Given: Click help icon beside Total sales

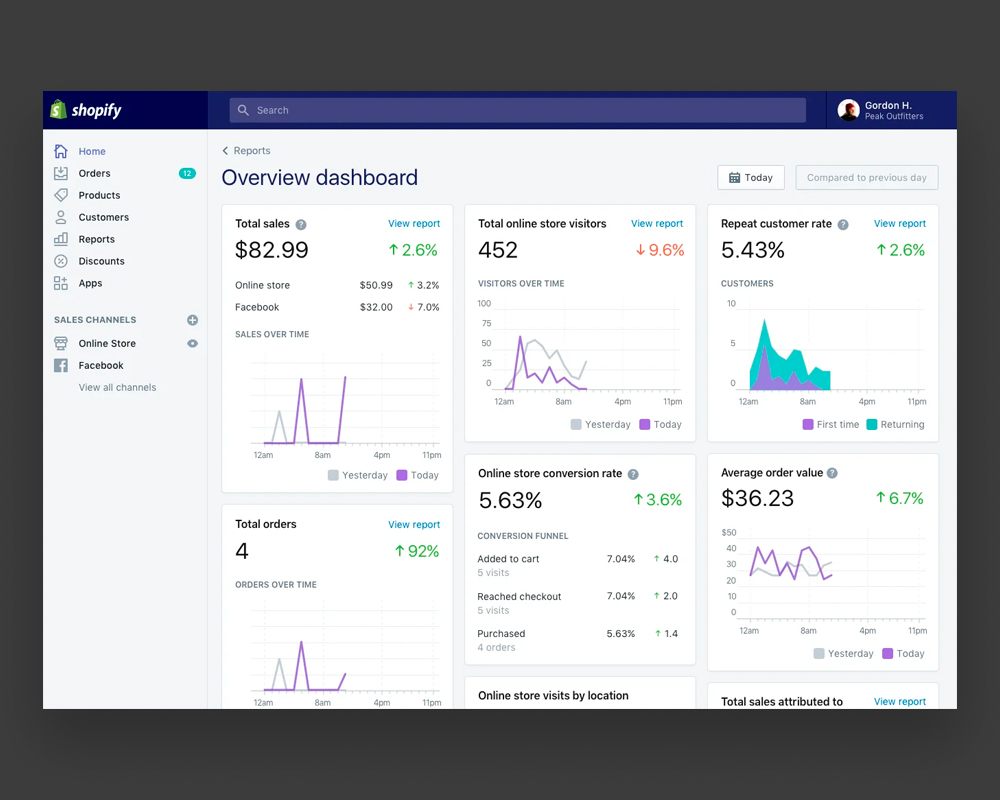Looking at the screenshot, I should (301, 225).
